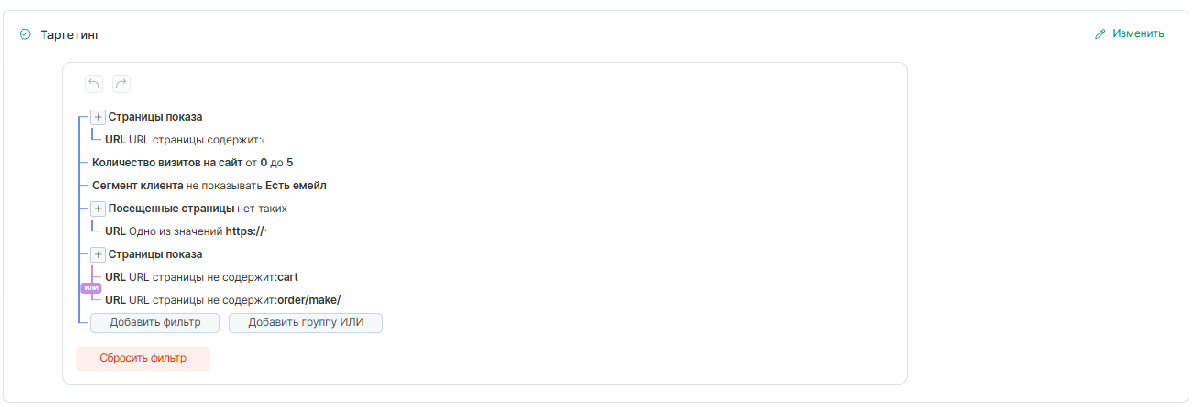The height and width of the screenshot is (407, 1200).
Task: Select the URL страницы содержит condition
Action: coord(184,140)
